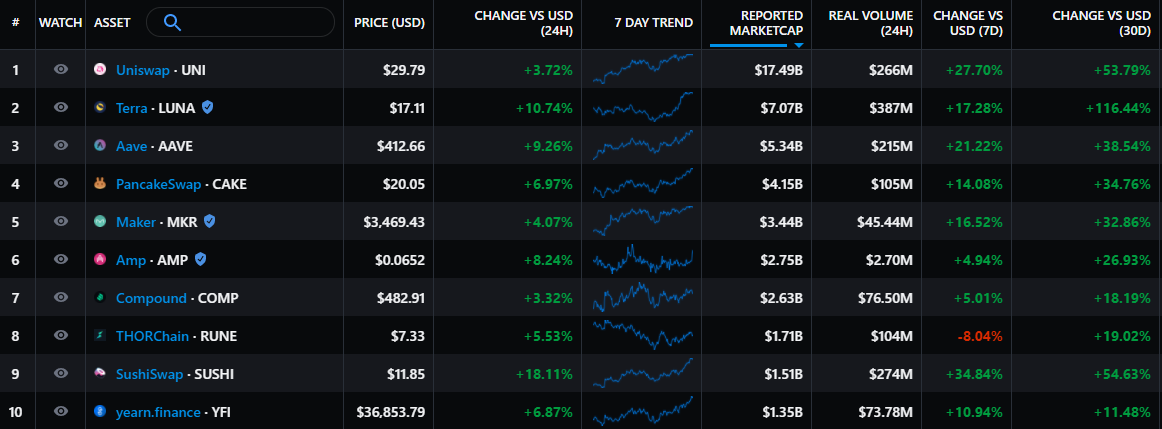Open the Compound asset page link
The height and width of the screenshot is (429, 1162).
pos(151,298)
